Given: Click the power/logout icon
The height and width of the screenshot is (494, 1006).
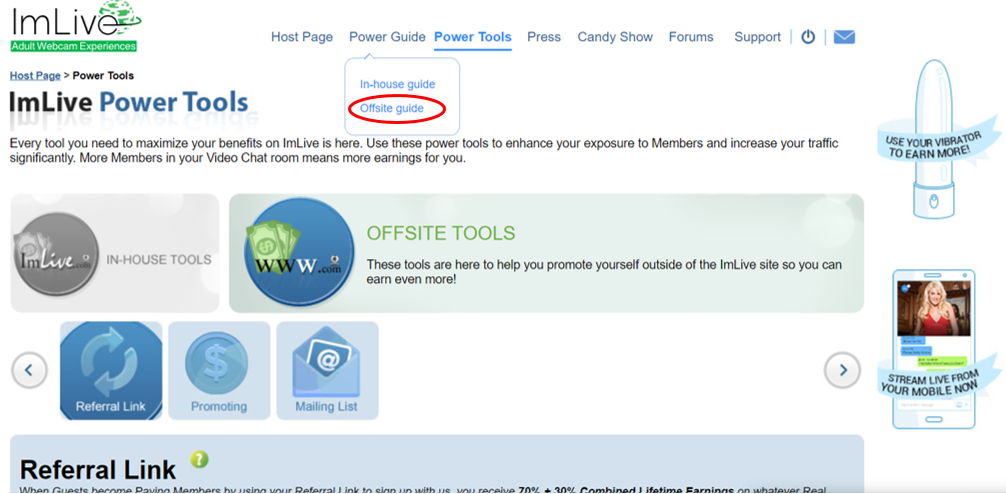Looking at the screenshot, I should tap(808, 37).
